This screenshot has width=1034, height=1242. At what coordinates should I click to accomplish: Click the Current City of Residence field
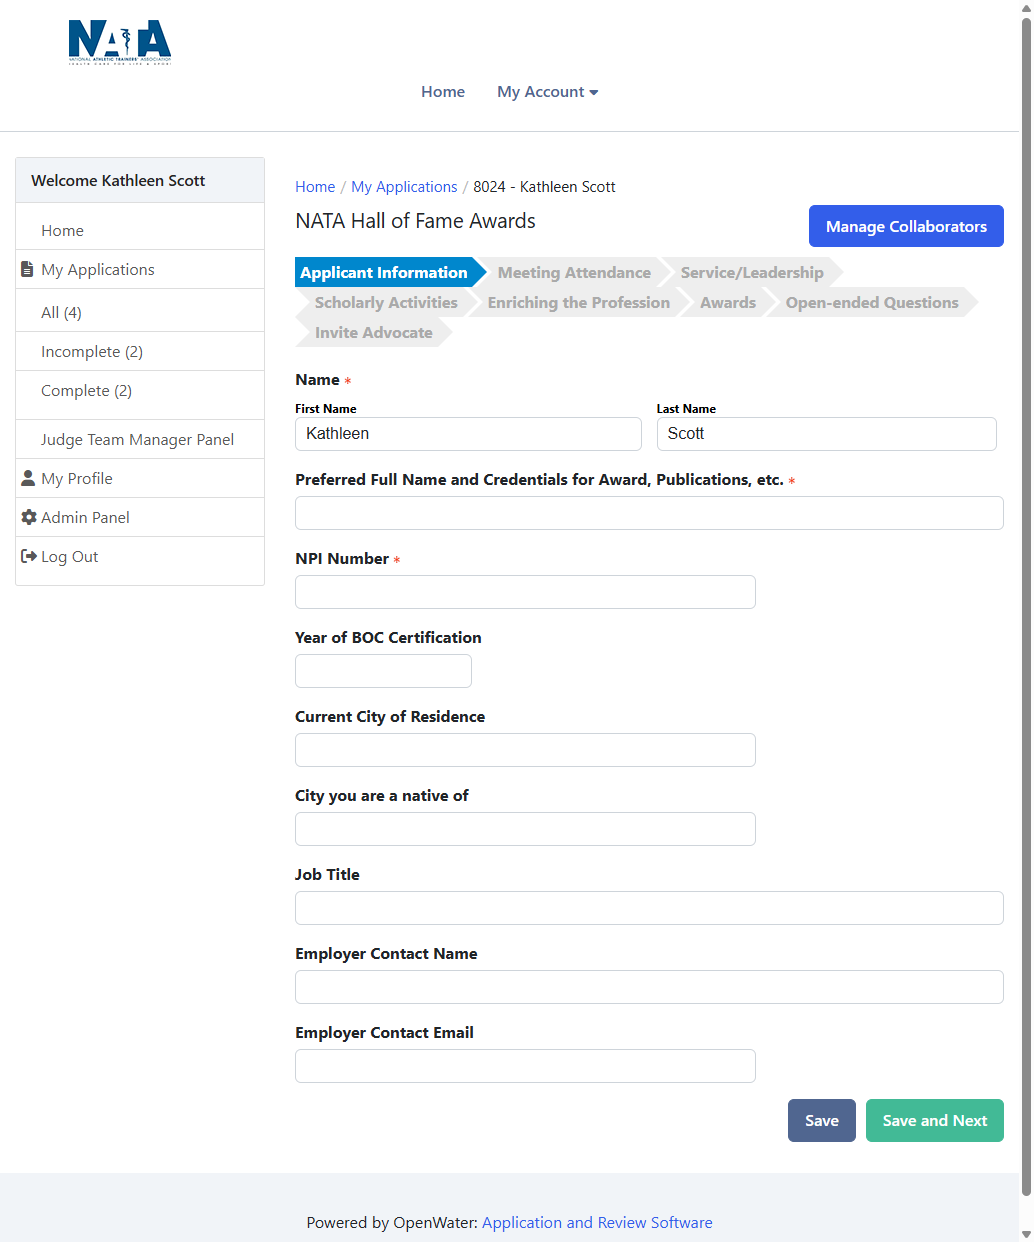click(525, 750)
